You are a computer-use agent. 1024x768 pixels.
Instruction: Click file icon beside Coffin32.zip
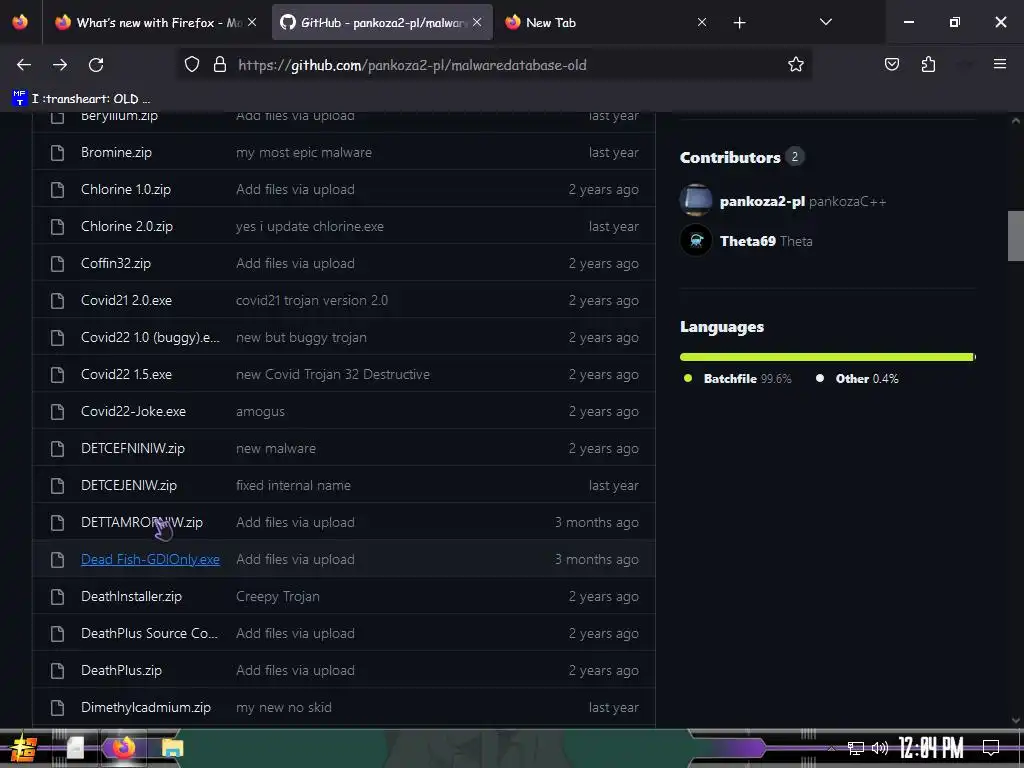point(57,264)
